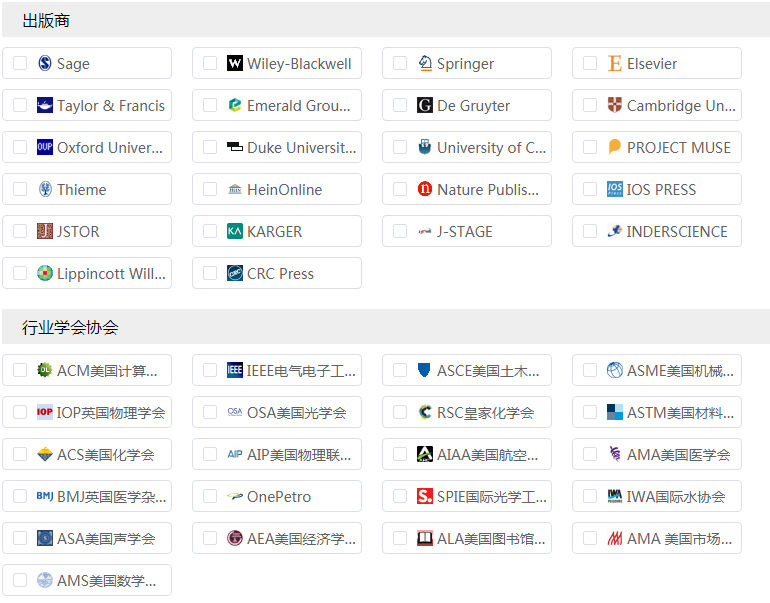770x603 pixels.
Task: Click the Springer horse logo icon
Action: 425,63
